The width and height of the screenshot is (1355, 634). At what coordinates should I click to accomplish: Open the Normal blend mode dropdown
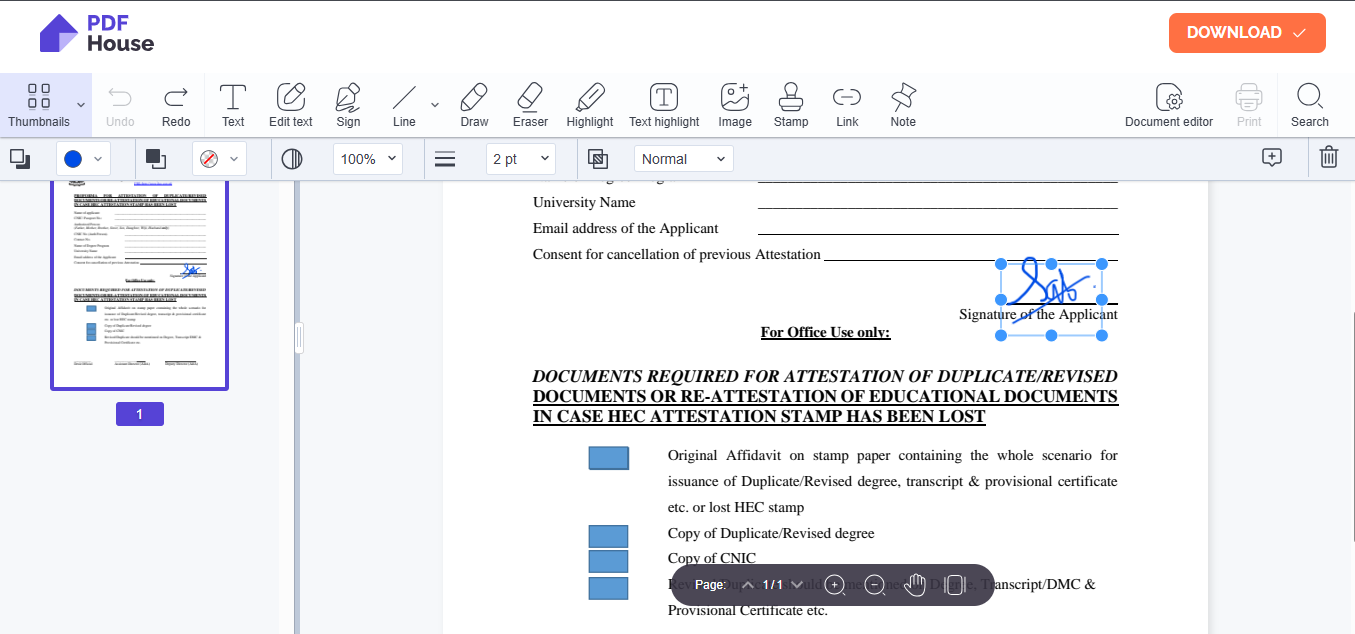click(x=684, y=159)
